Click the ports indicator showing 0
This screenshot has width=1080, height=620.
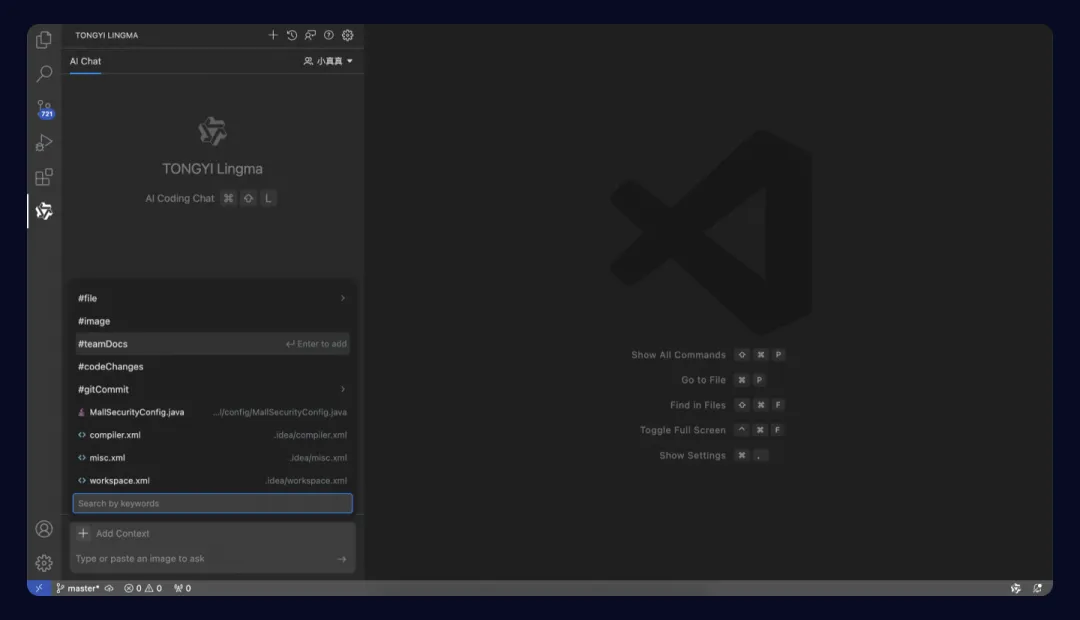183,588
